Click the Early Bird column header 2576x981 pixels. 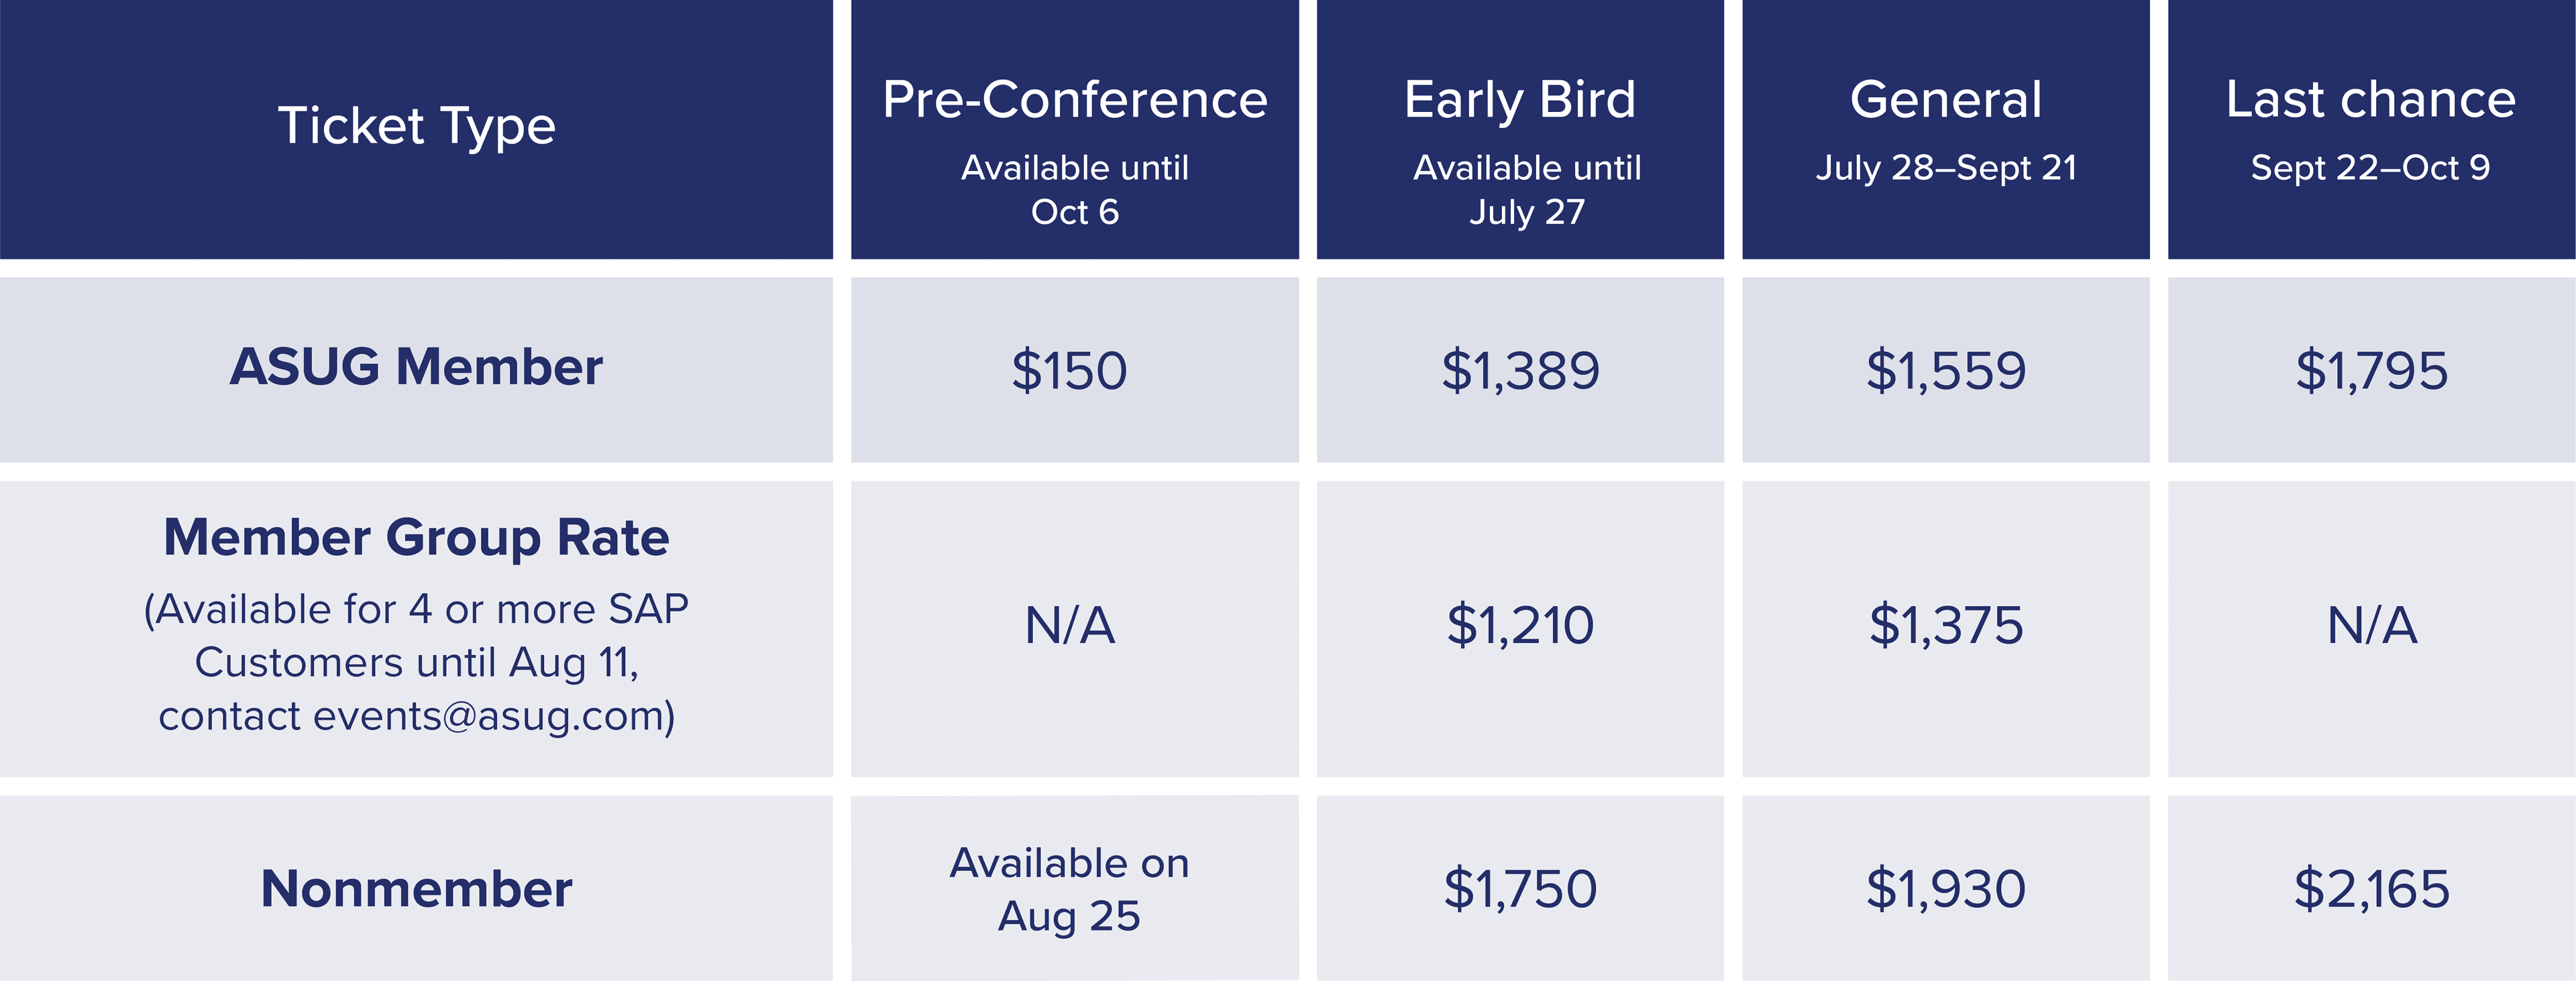(1520, 129)
